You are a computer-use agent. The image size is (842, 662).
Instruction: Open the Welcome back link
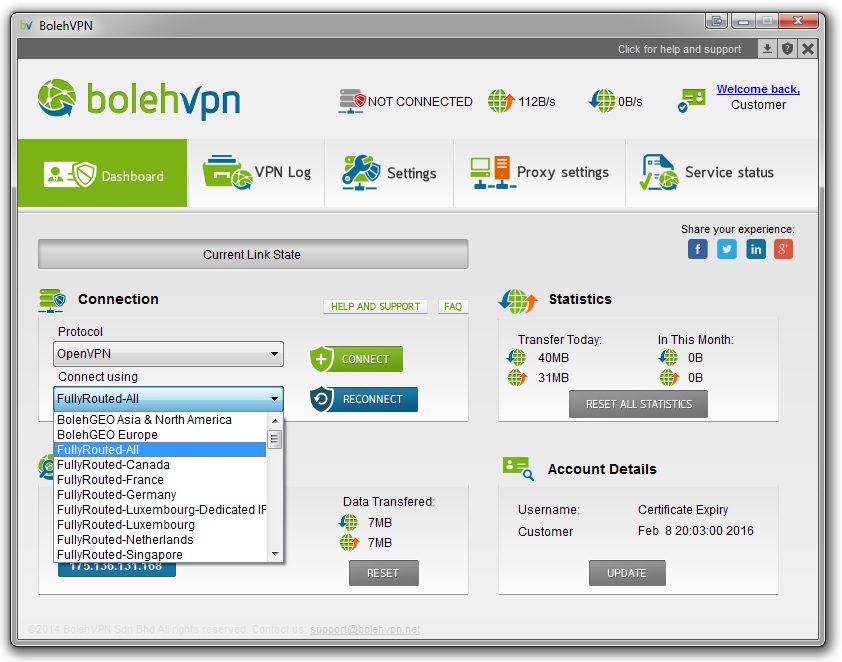click(758, 89)
